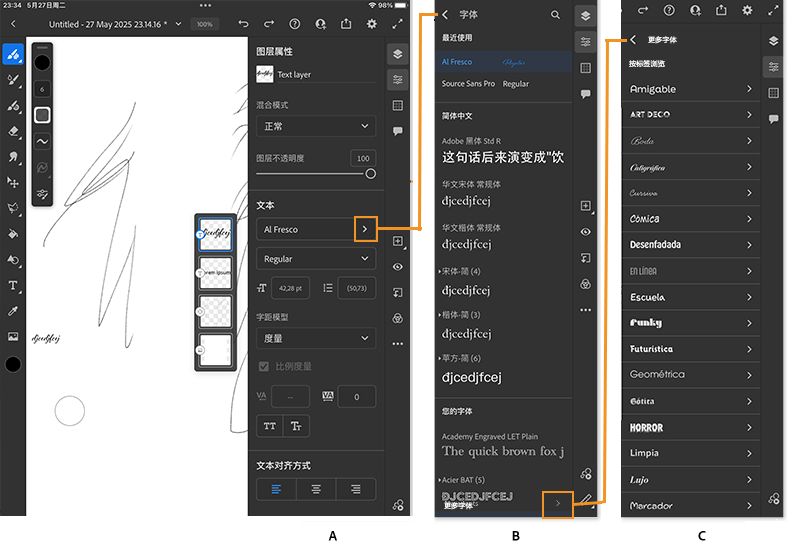Open black color chip at toolbar bottom
The width and height of the screenshot is (800, 556).
[13, 365]
